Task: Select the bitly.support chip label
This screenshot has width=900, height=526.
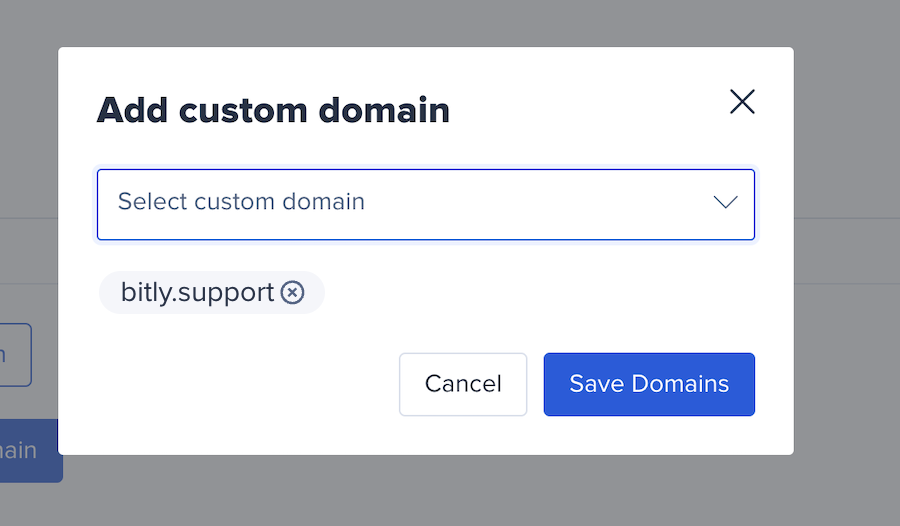Action: [x=197, y=293]
